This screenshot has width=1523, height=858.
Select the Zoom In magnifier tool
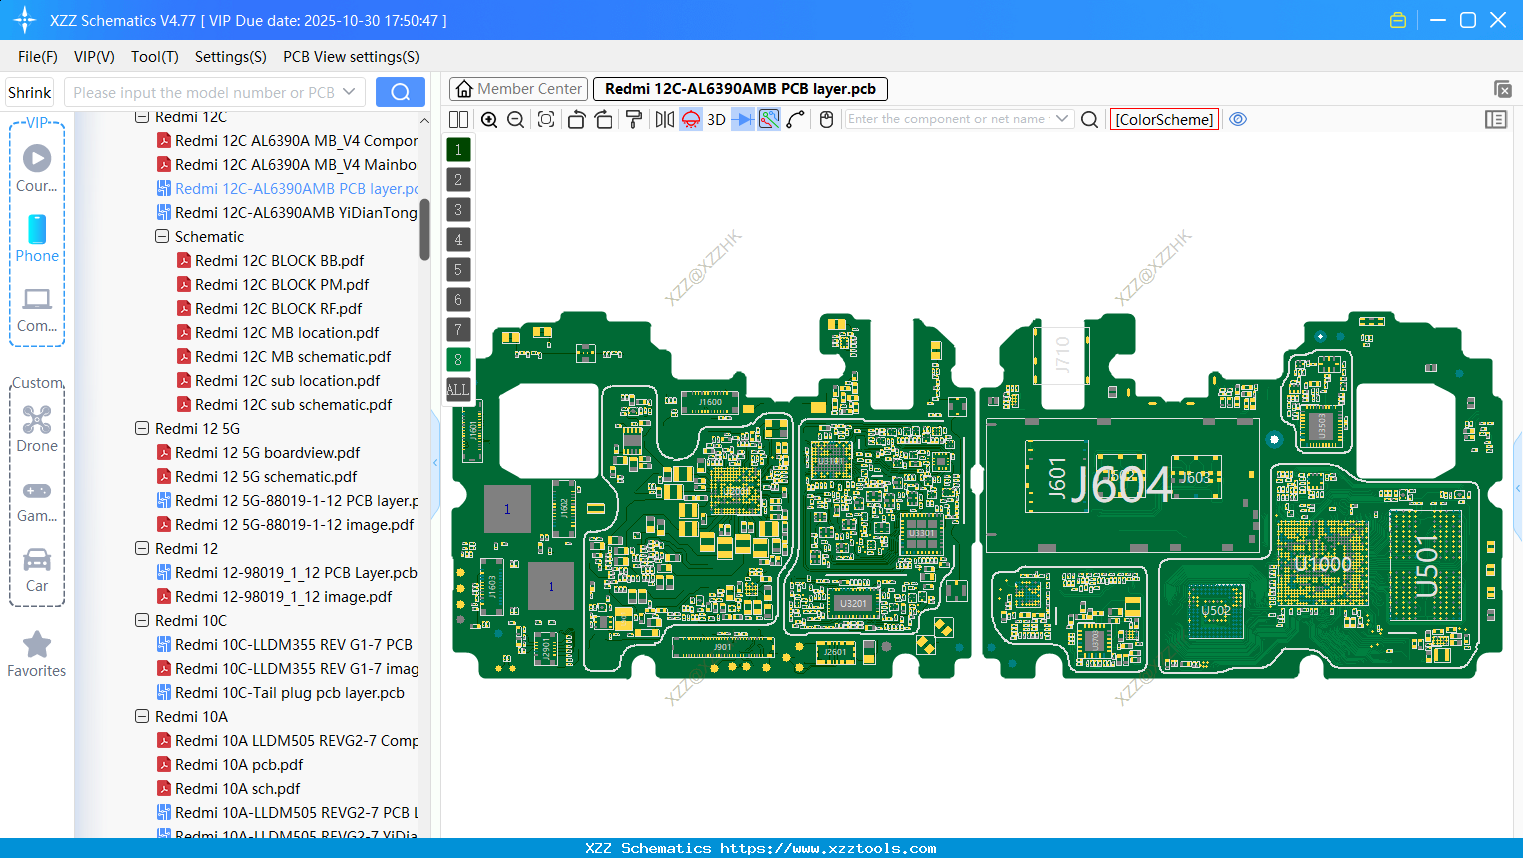pos(489,119)
